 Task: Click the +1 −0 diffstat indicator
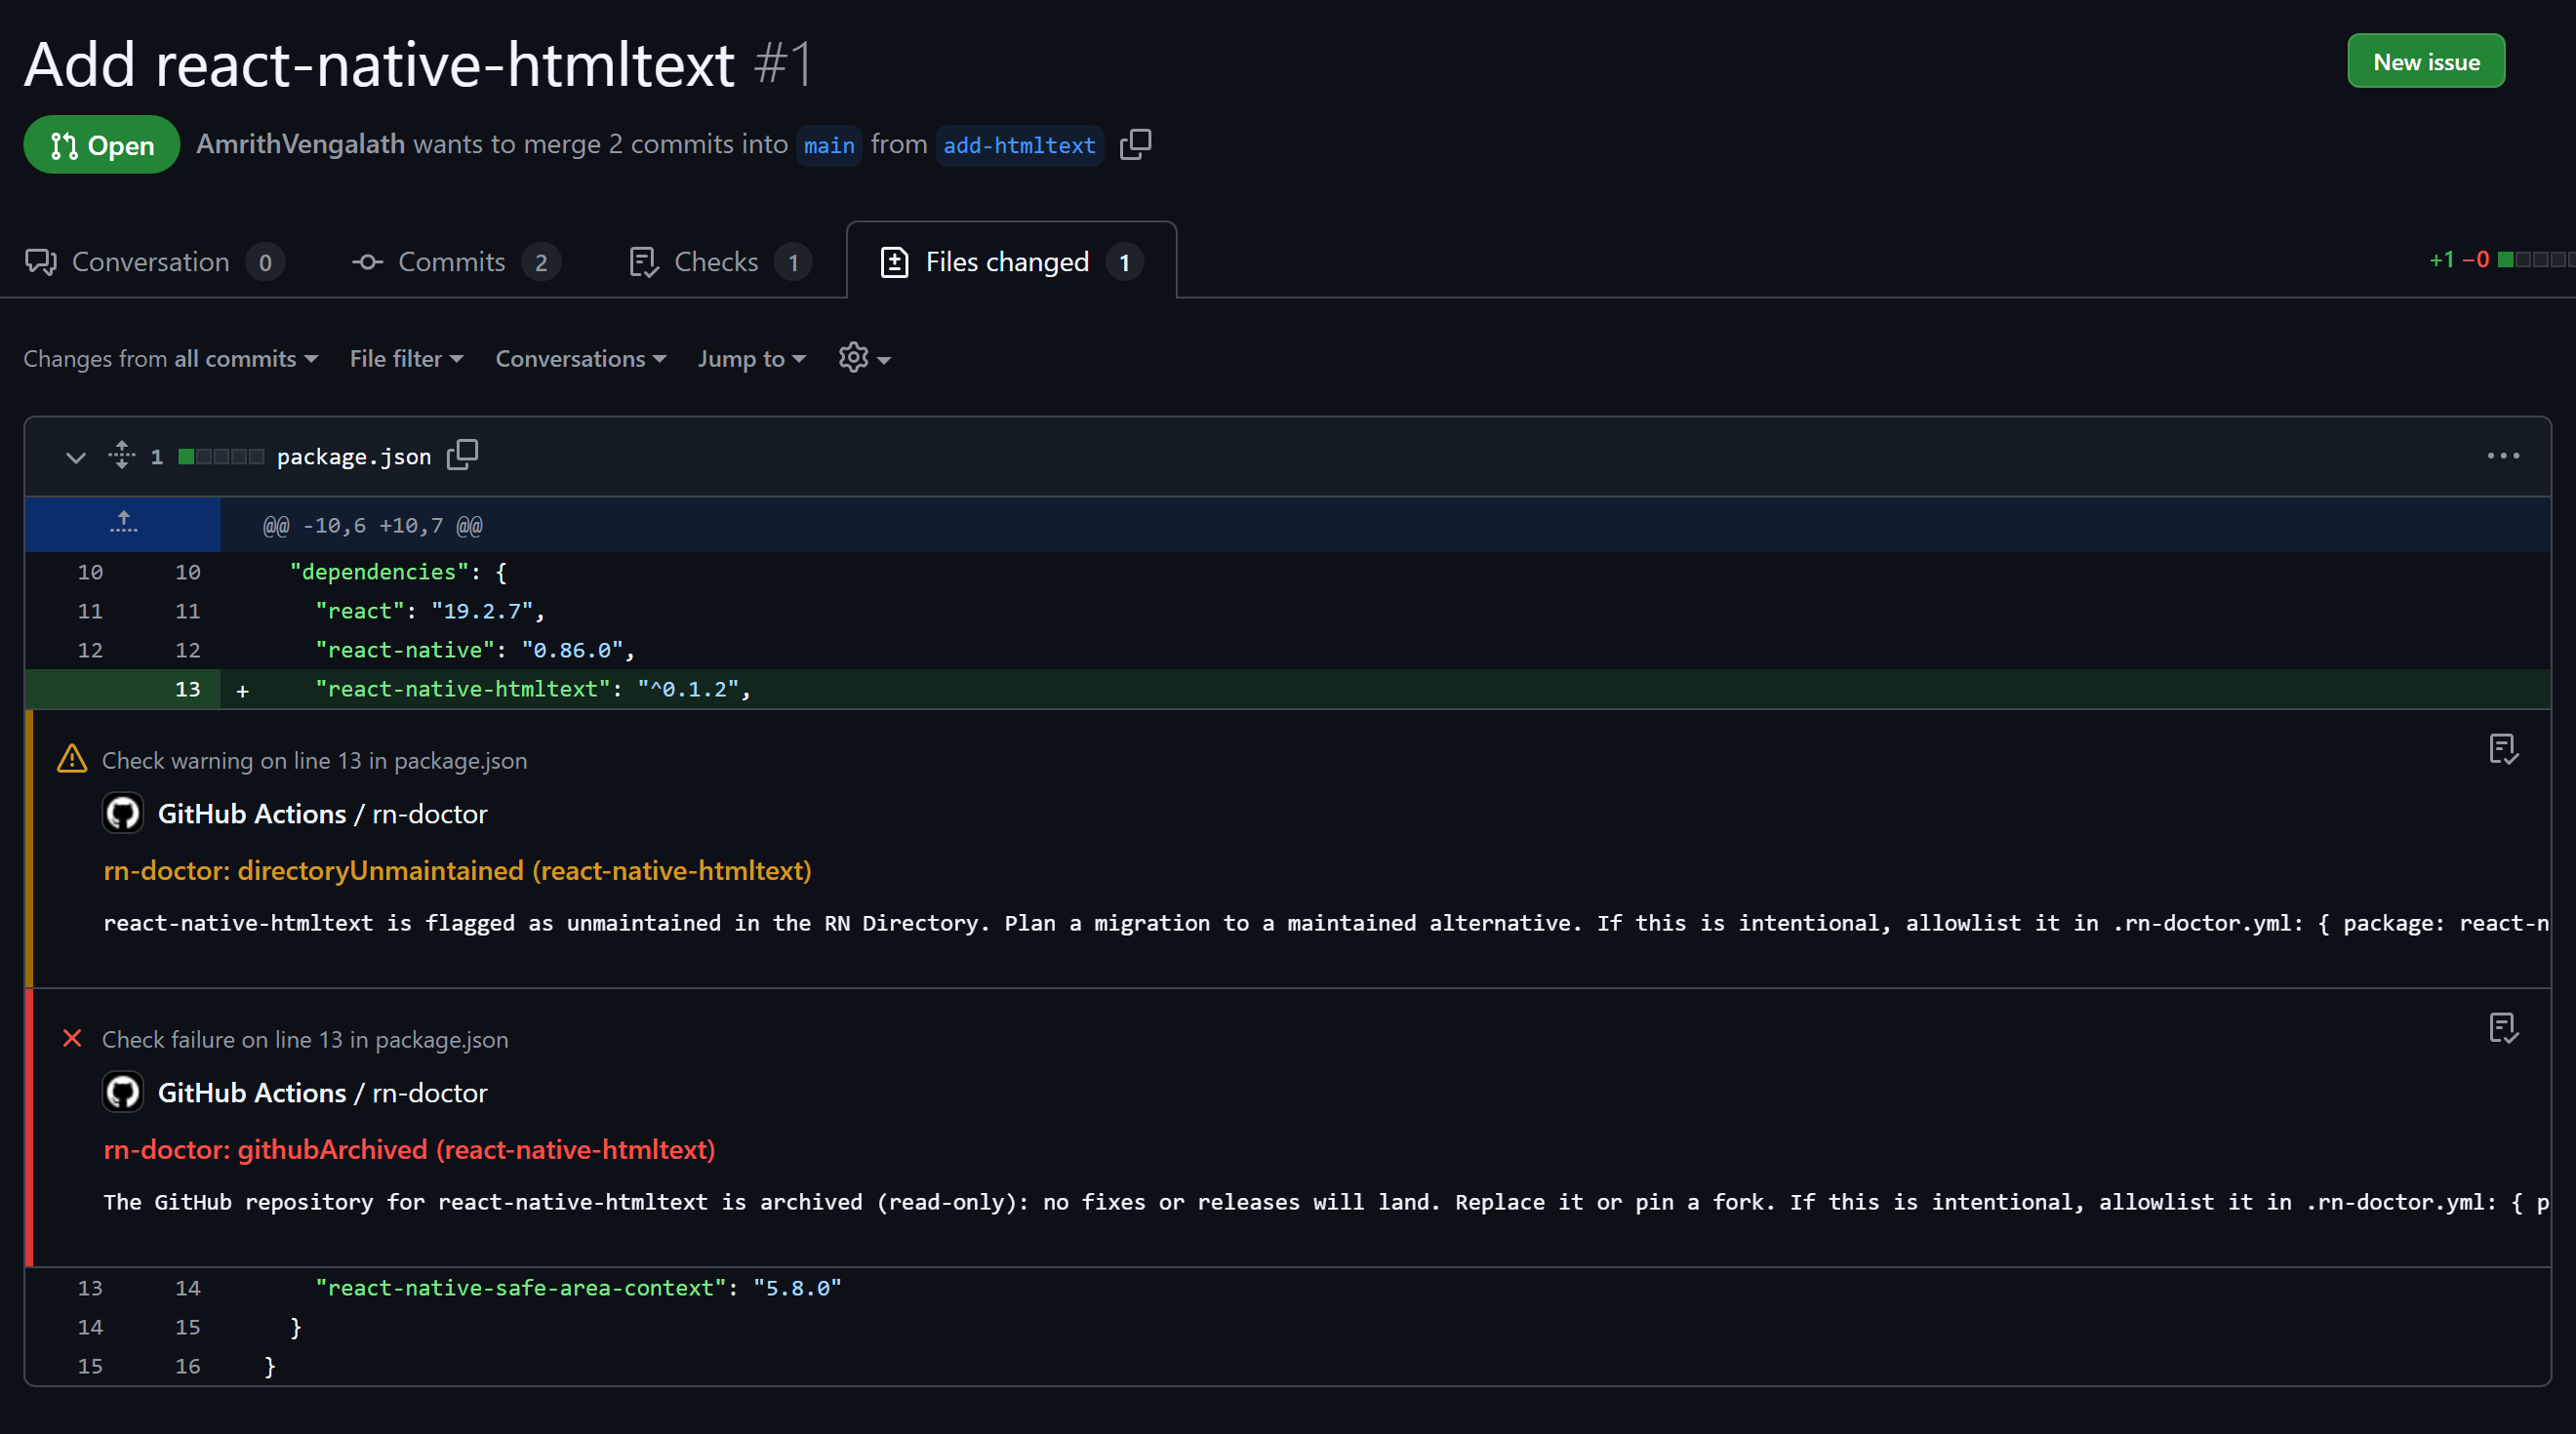(2501, 260)
